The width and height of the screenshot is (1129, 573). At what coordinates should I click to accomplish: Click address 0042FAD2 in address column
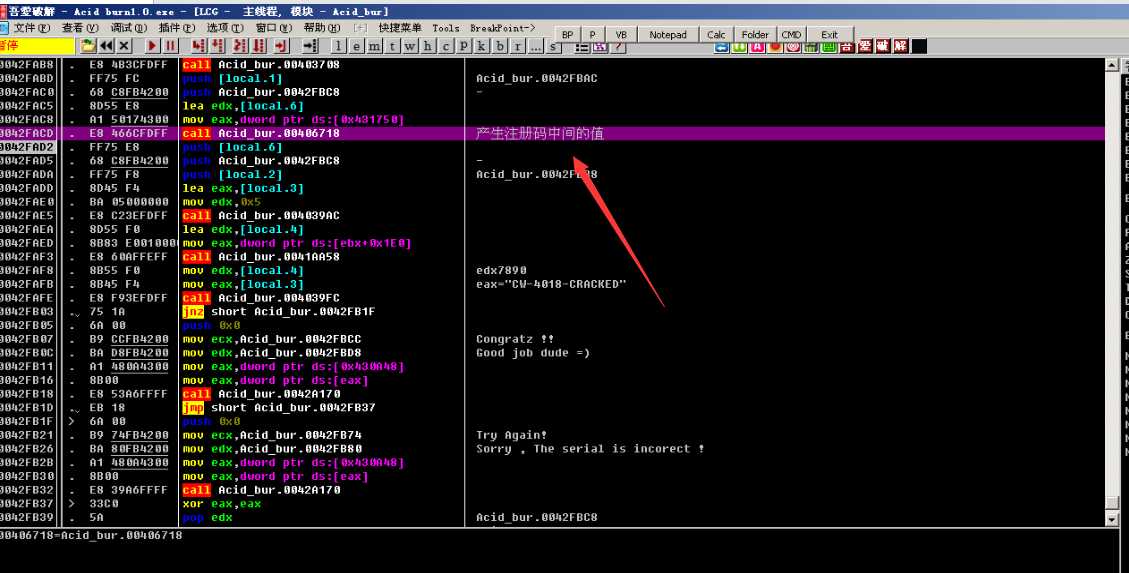point(27,147)
